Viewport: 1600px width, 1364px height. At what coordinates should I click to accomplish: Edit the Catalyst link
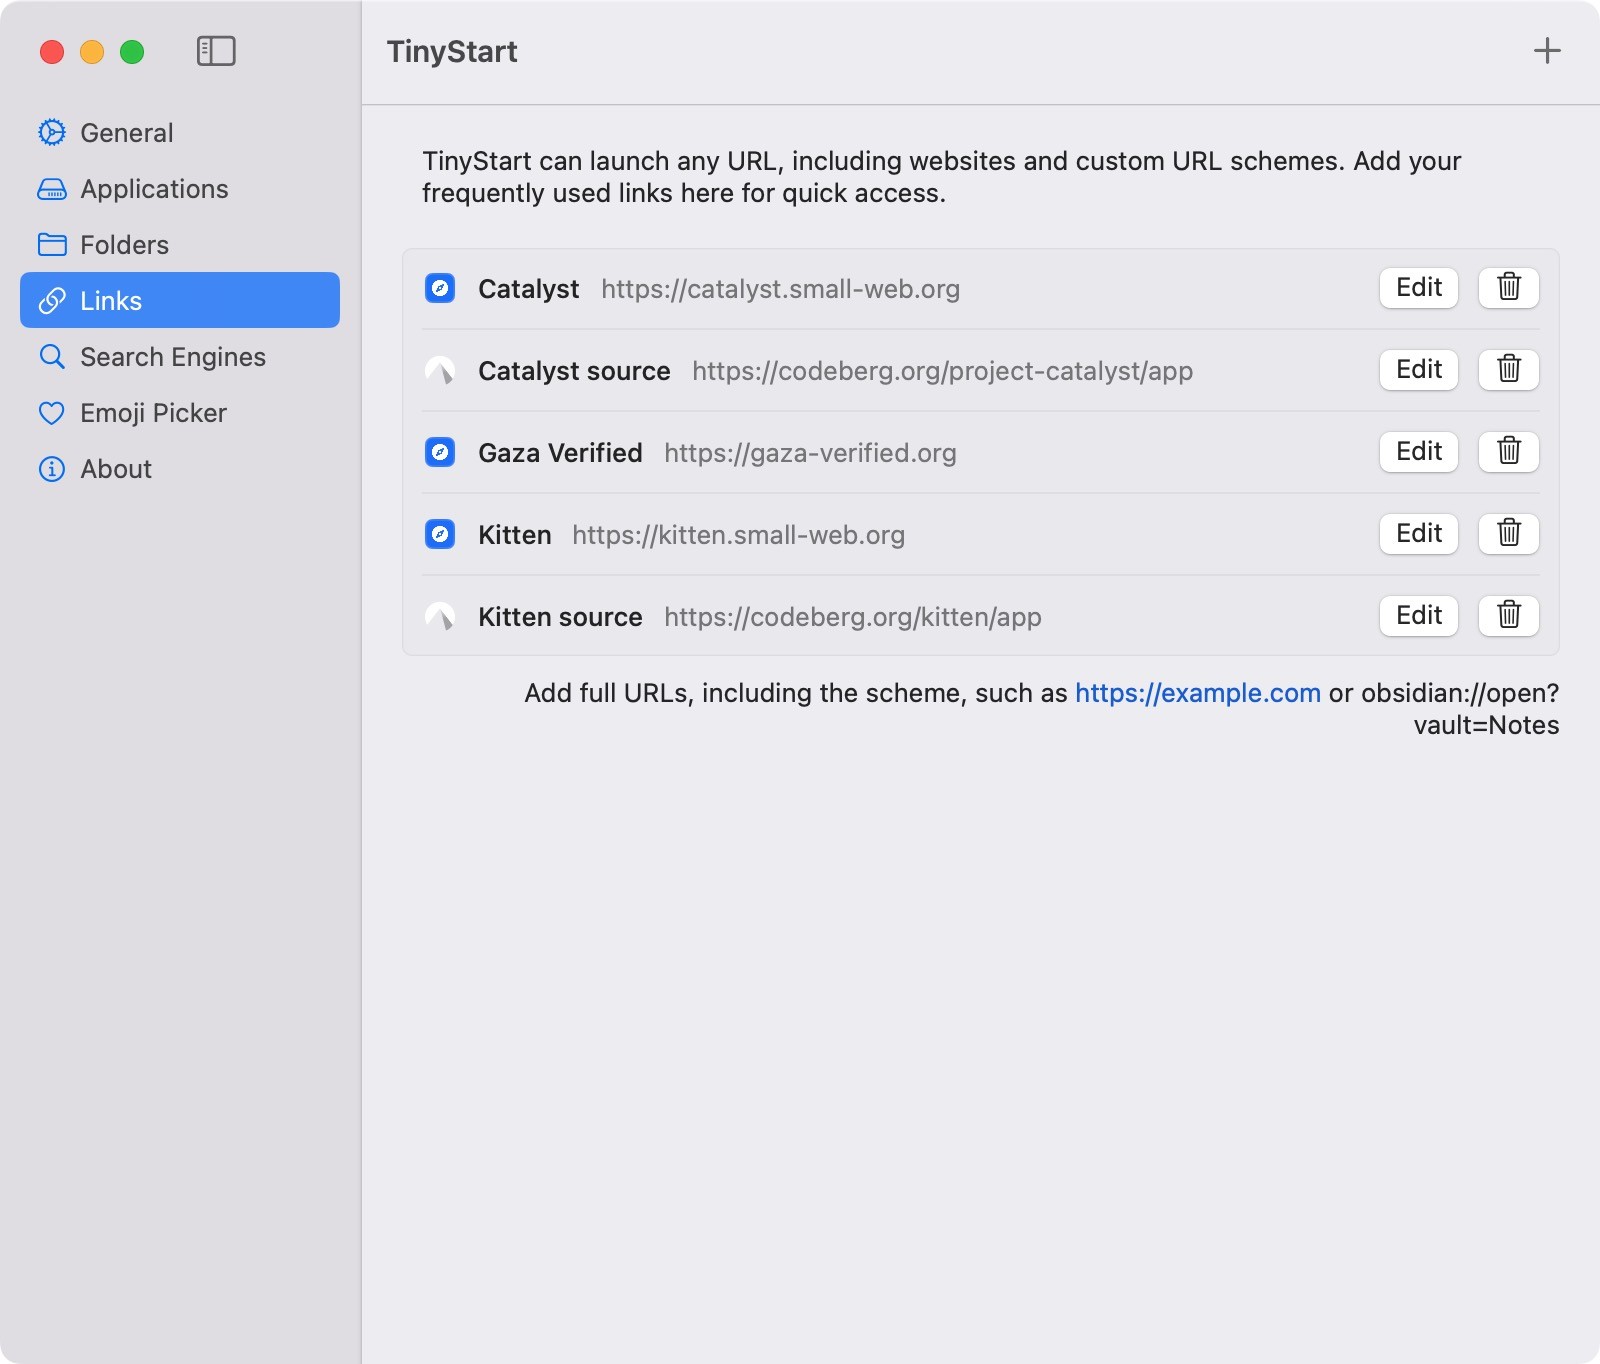click(x=1418, y=288)
